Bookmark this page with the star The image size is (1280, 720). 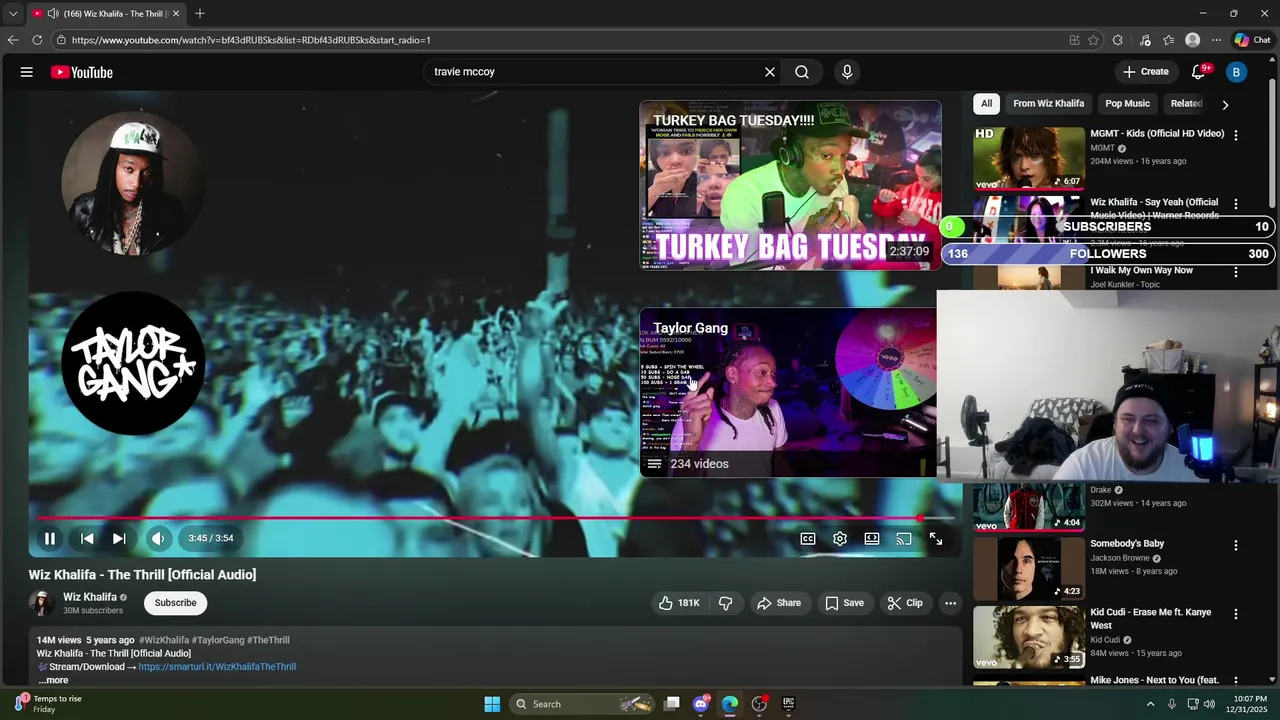tap(1093, 40)
